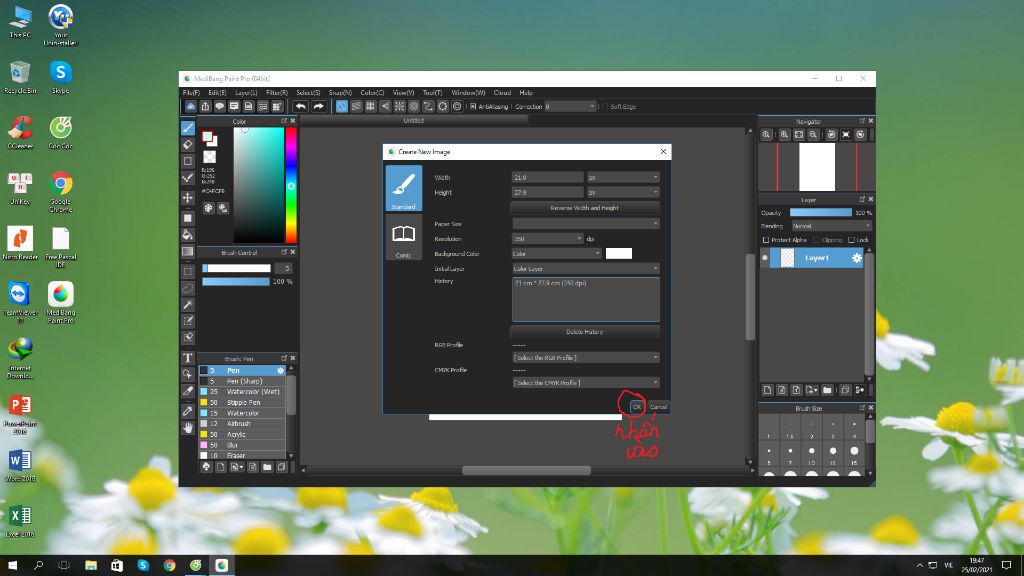The height and width of the screenshot is (576, 1024).
Task: Open Select the RGB Profile dropdown
Action: (586, 357)
